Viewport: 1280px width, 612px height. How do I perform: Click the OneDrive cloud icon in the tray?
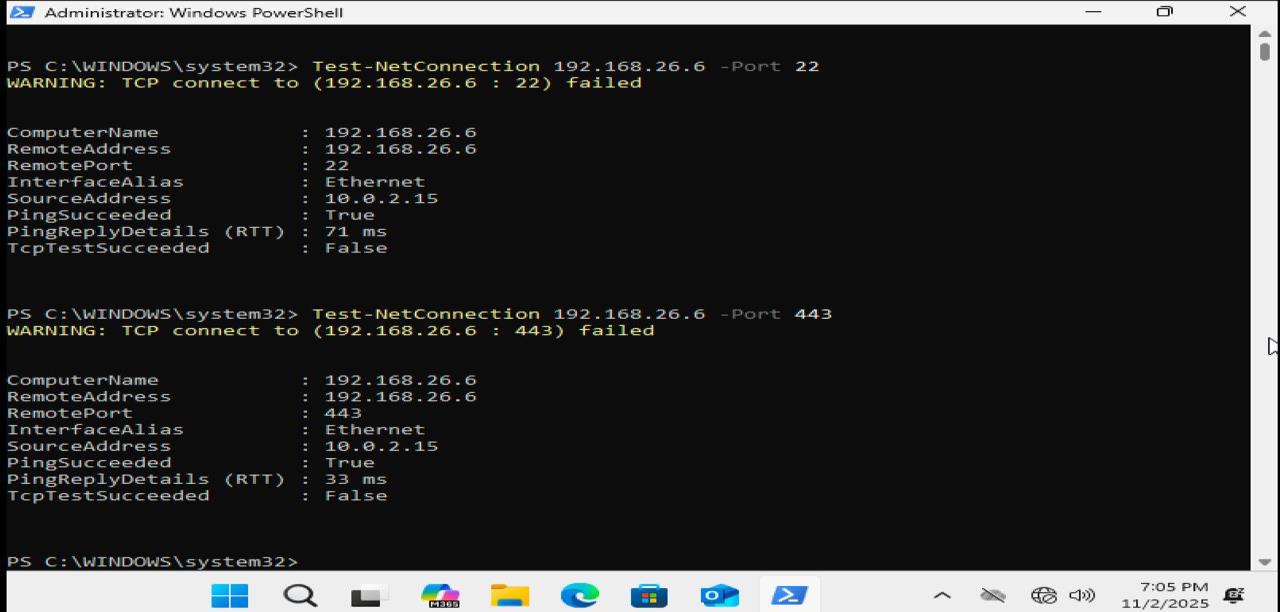click(992, 595)
